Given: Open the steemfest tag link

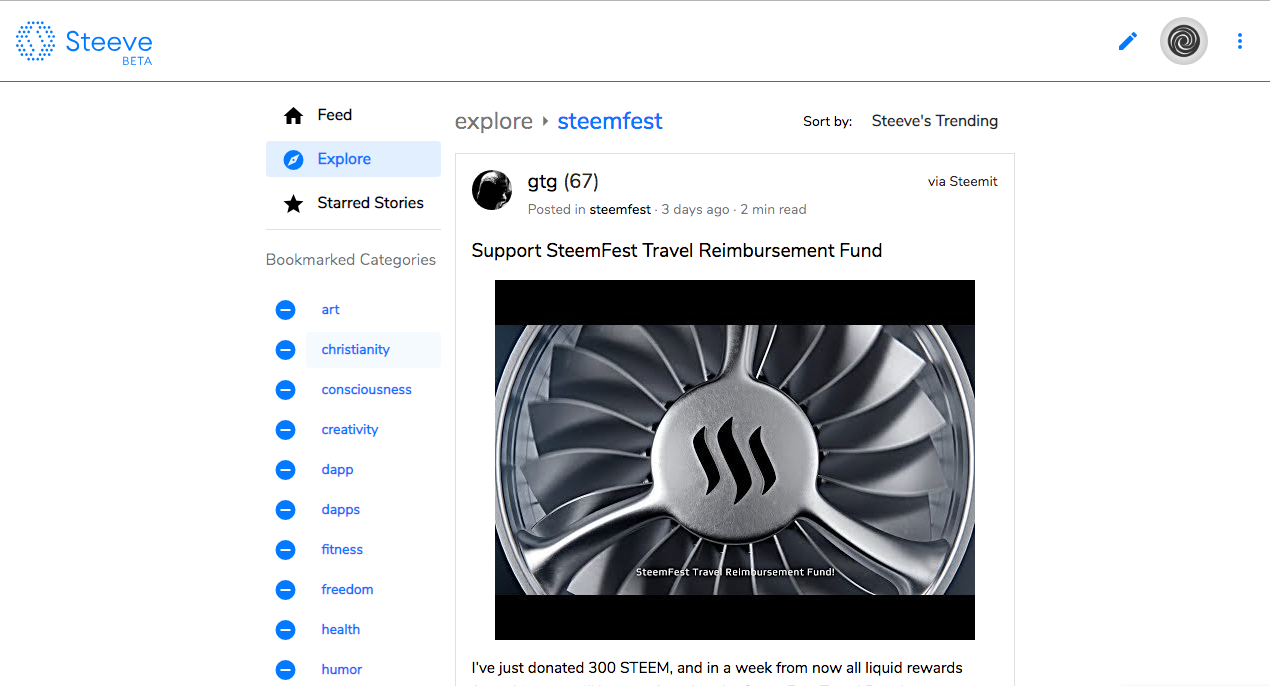Looking at the screenshot, I should tap(610, 120).
